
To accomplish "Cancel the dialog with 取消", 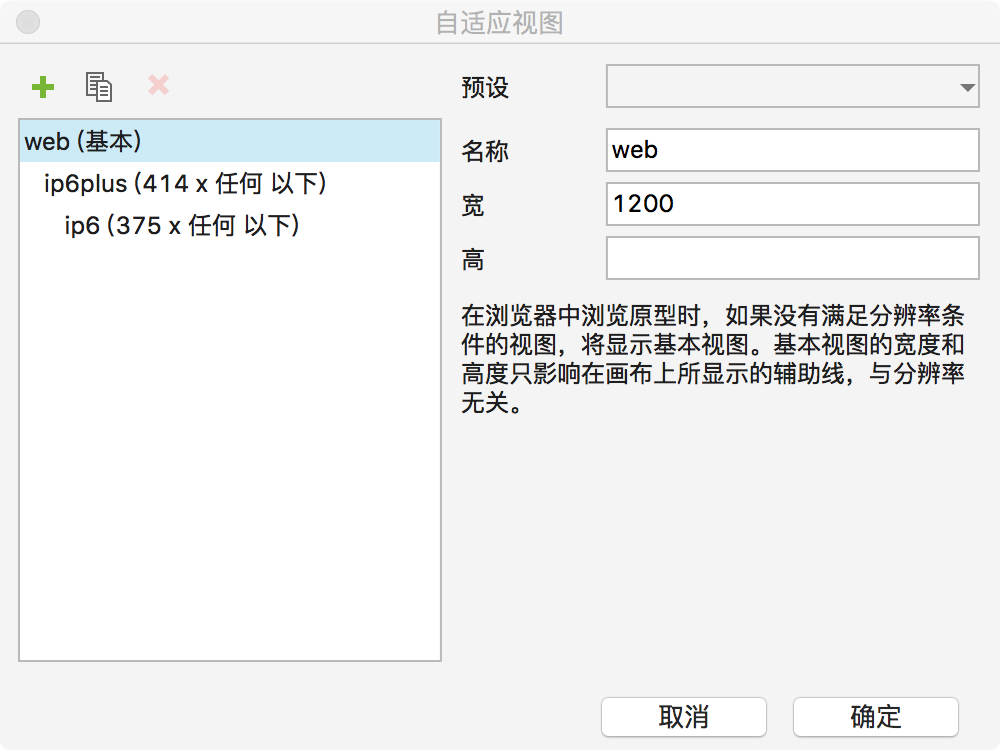I will (684, 717).
